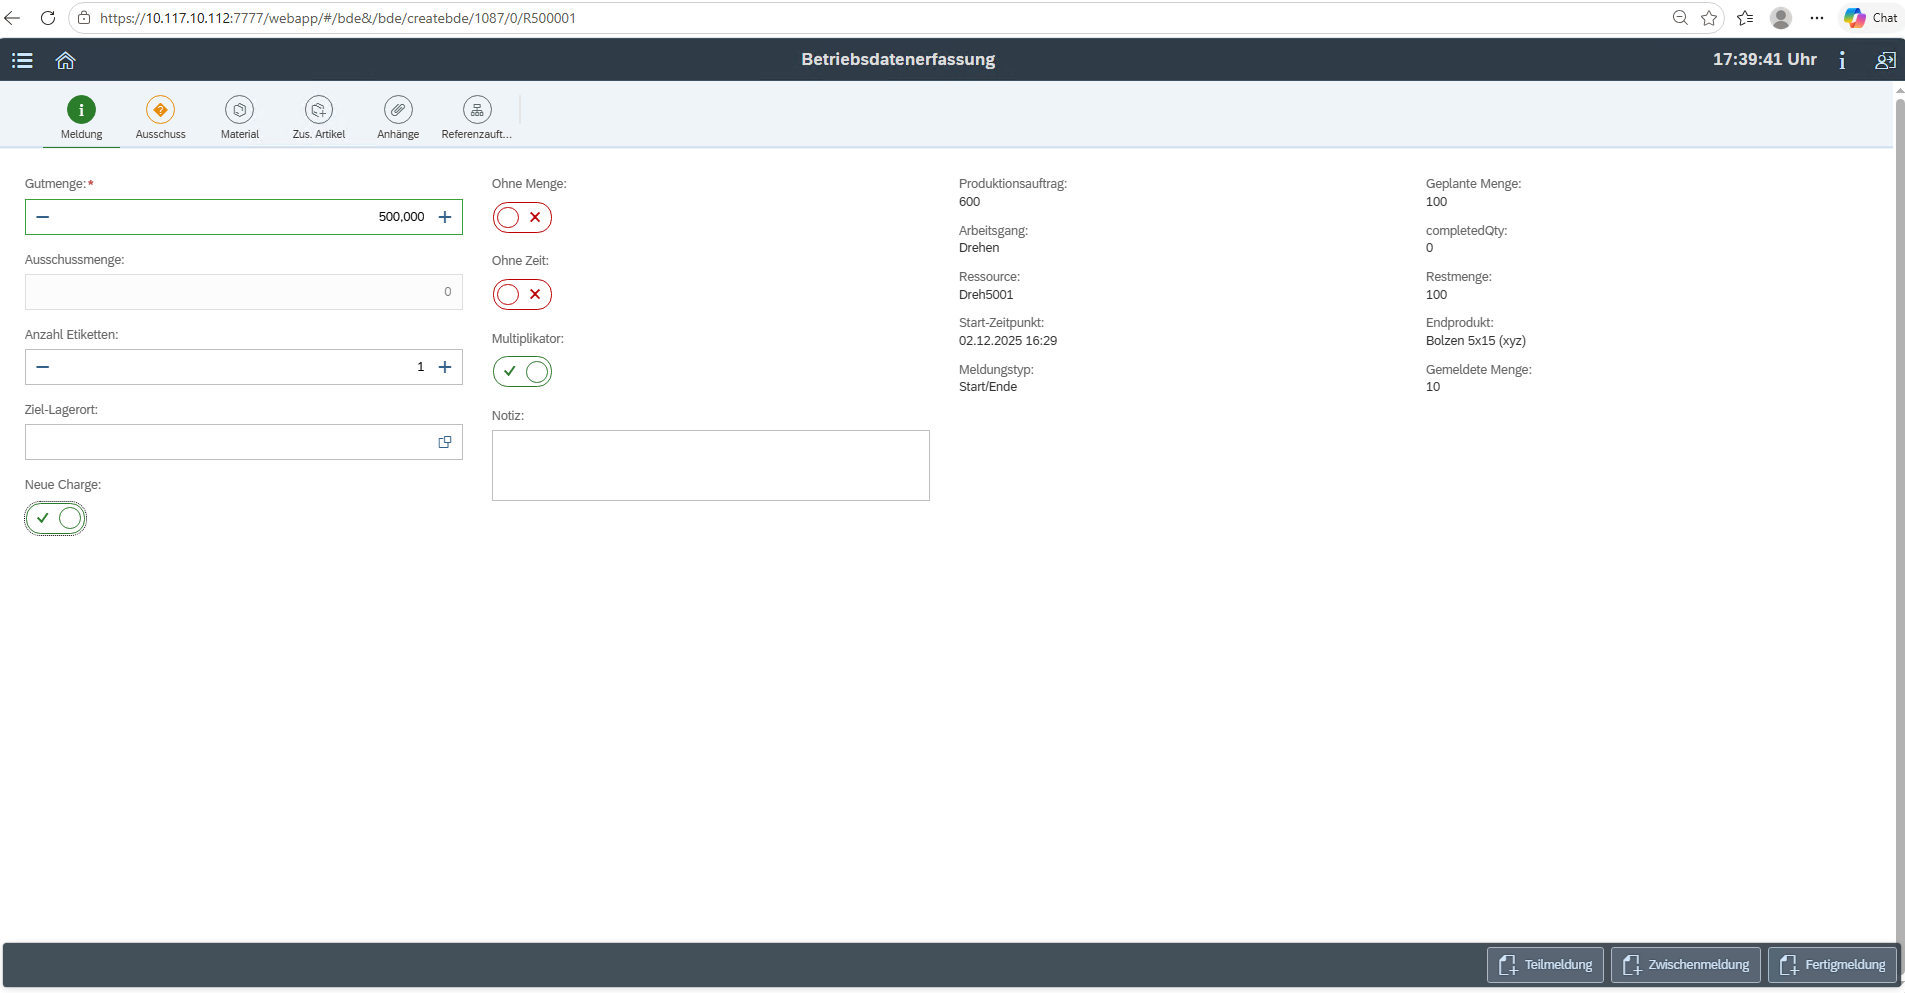Viewport: 1905px width, 993px height.
Task: Toggle the Ohne Zeit switch
Action: tap(522, 294)
